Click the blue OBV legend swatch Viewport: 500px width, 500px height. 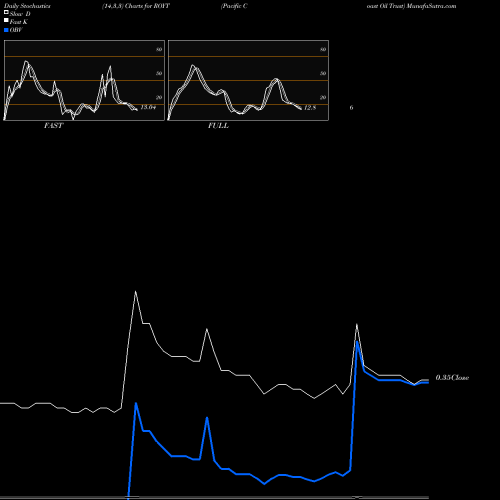pos(6,30)
